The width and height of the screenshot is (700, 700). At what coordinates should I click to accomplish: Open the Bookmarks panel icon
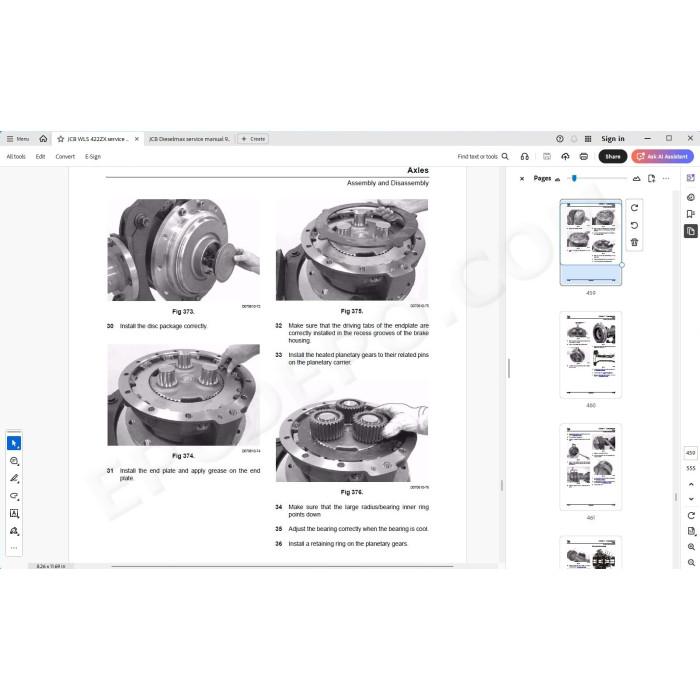[690, 214]
